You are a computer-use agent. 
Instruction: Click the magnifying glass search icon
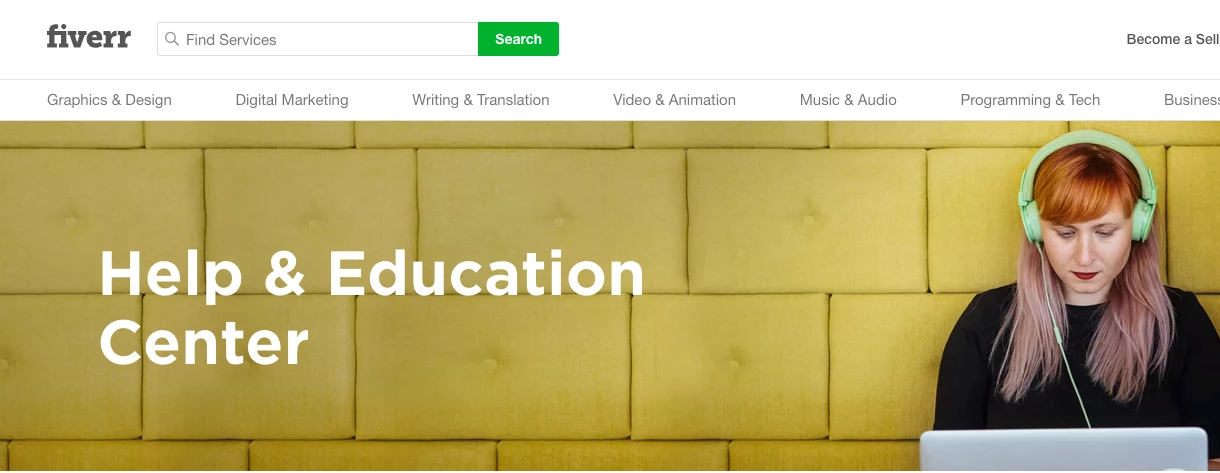(172, 39)
